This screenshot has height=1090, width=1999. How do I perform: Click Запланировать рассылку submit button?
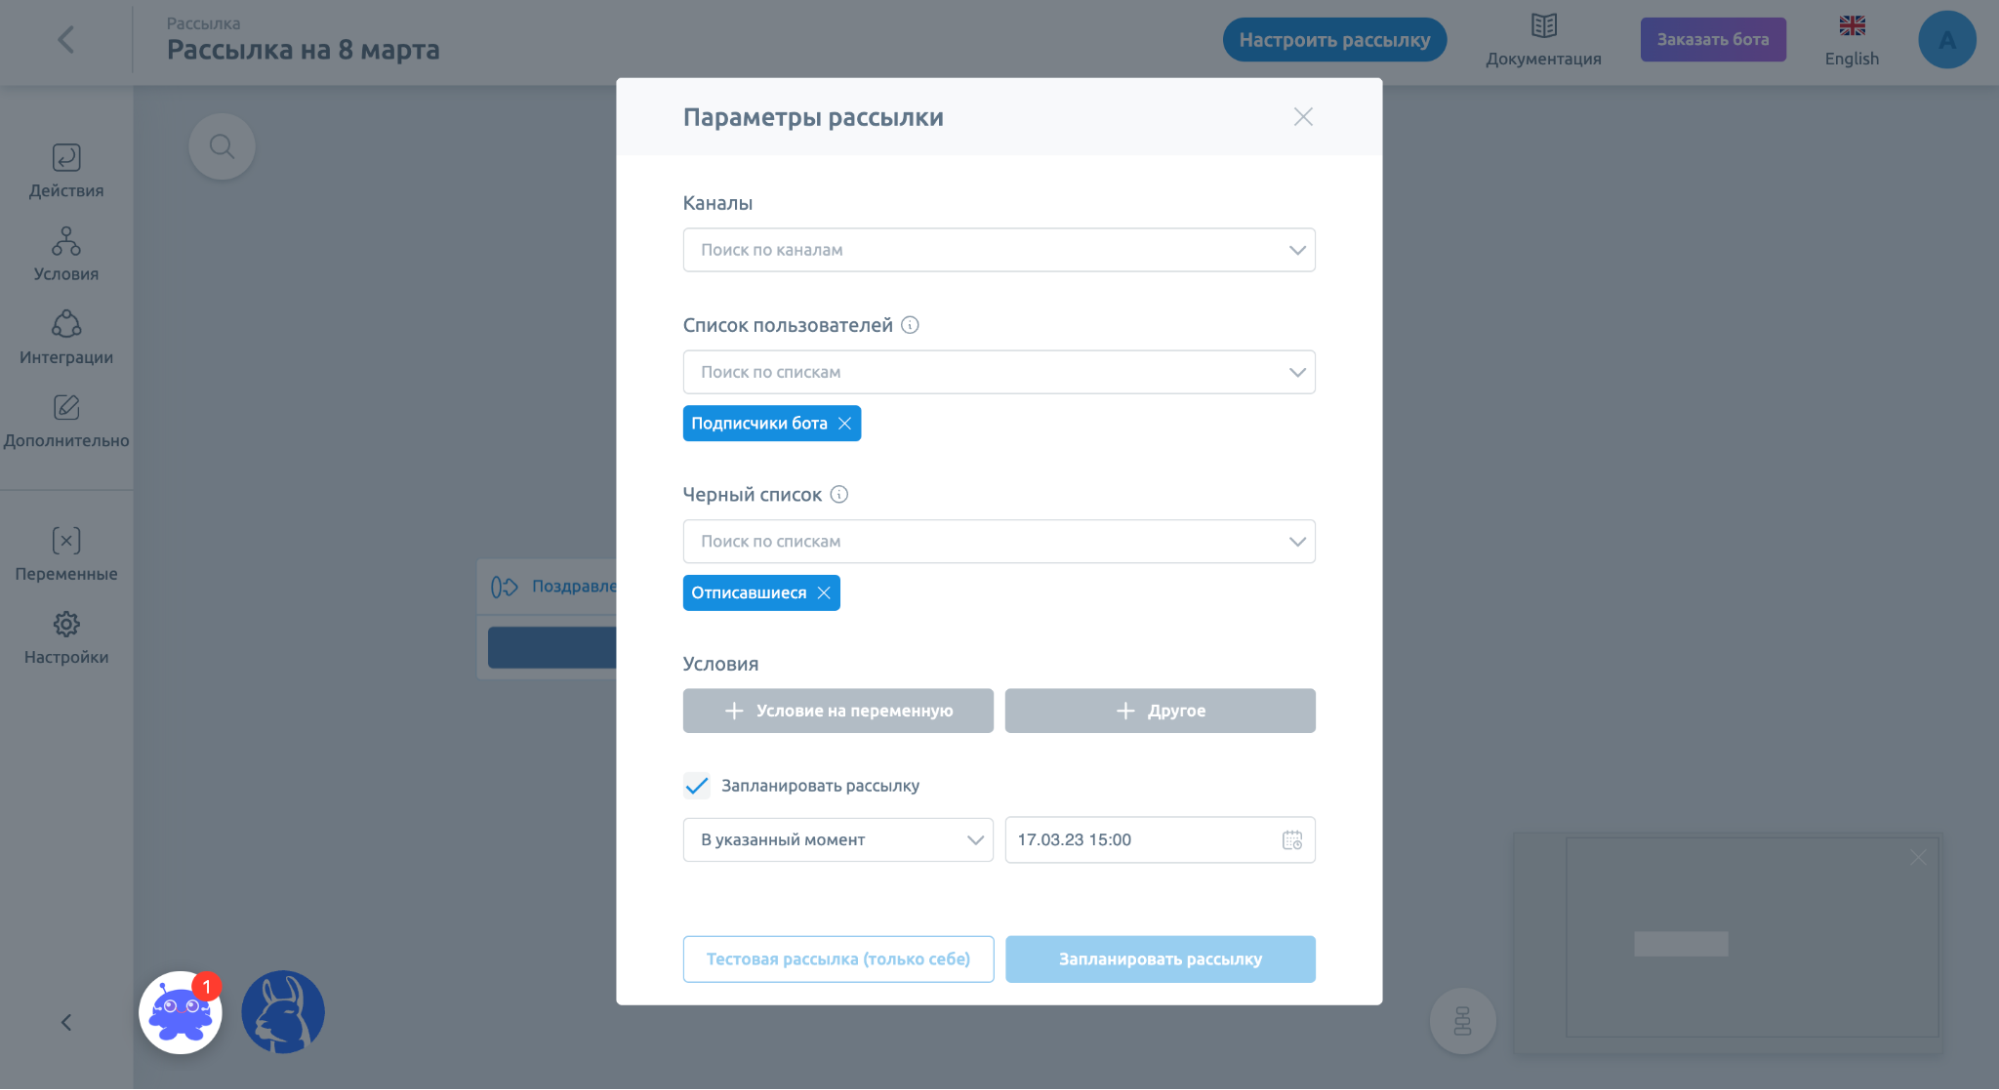[x=1160, y=958]
